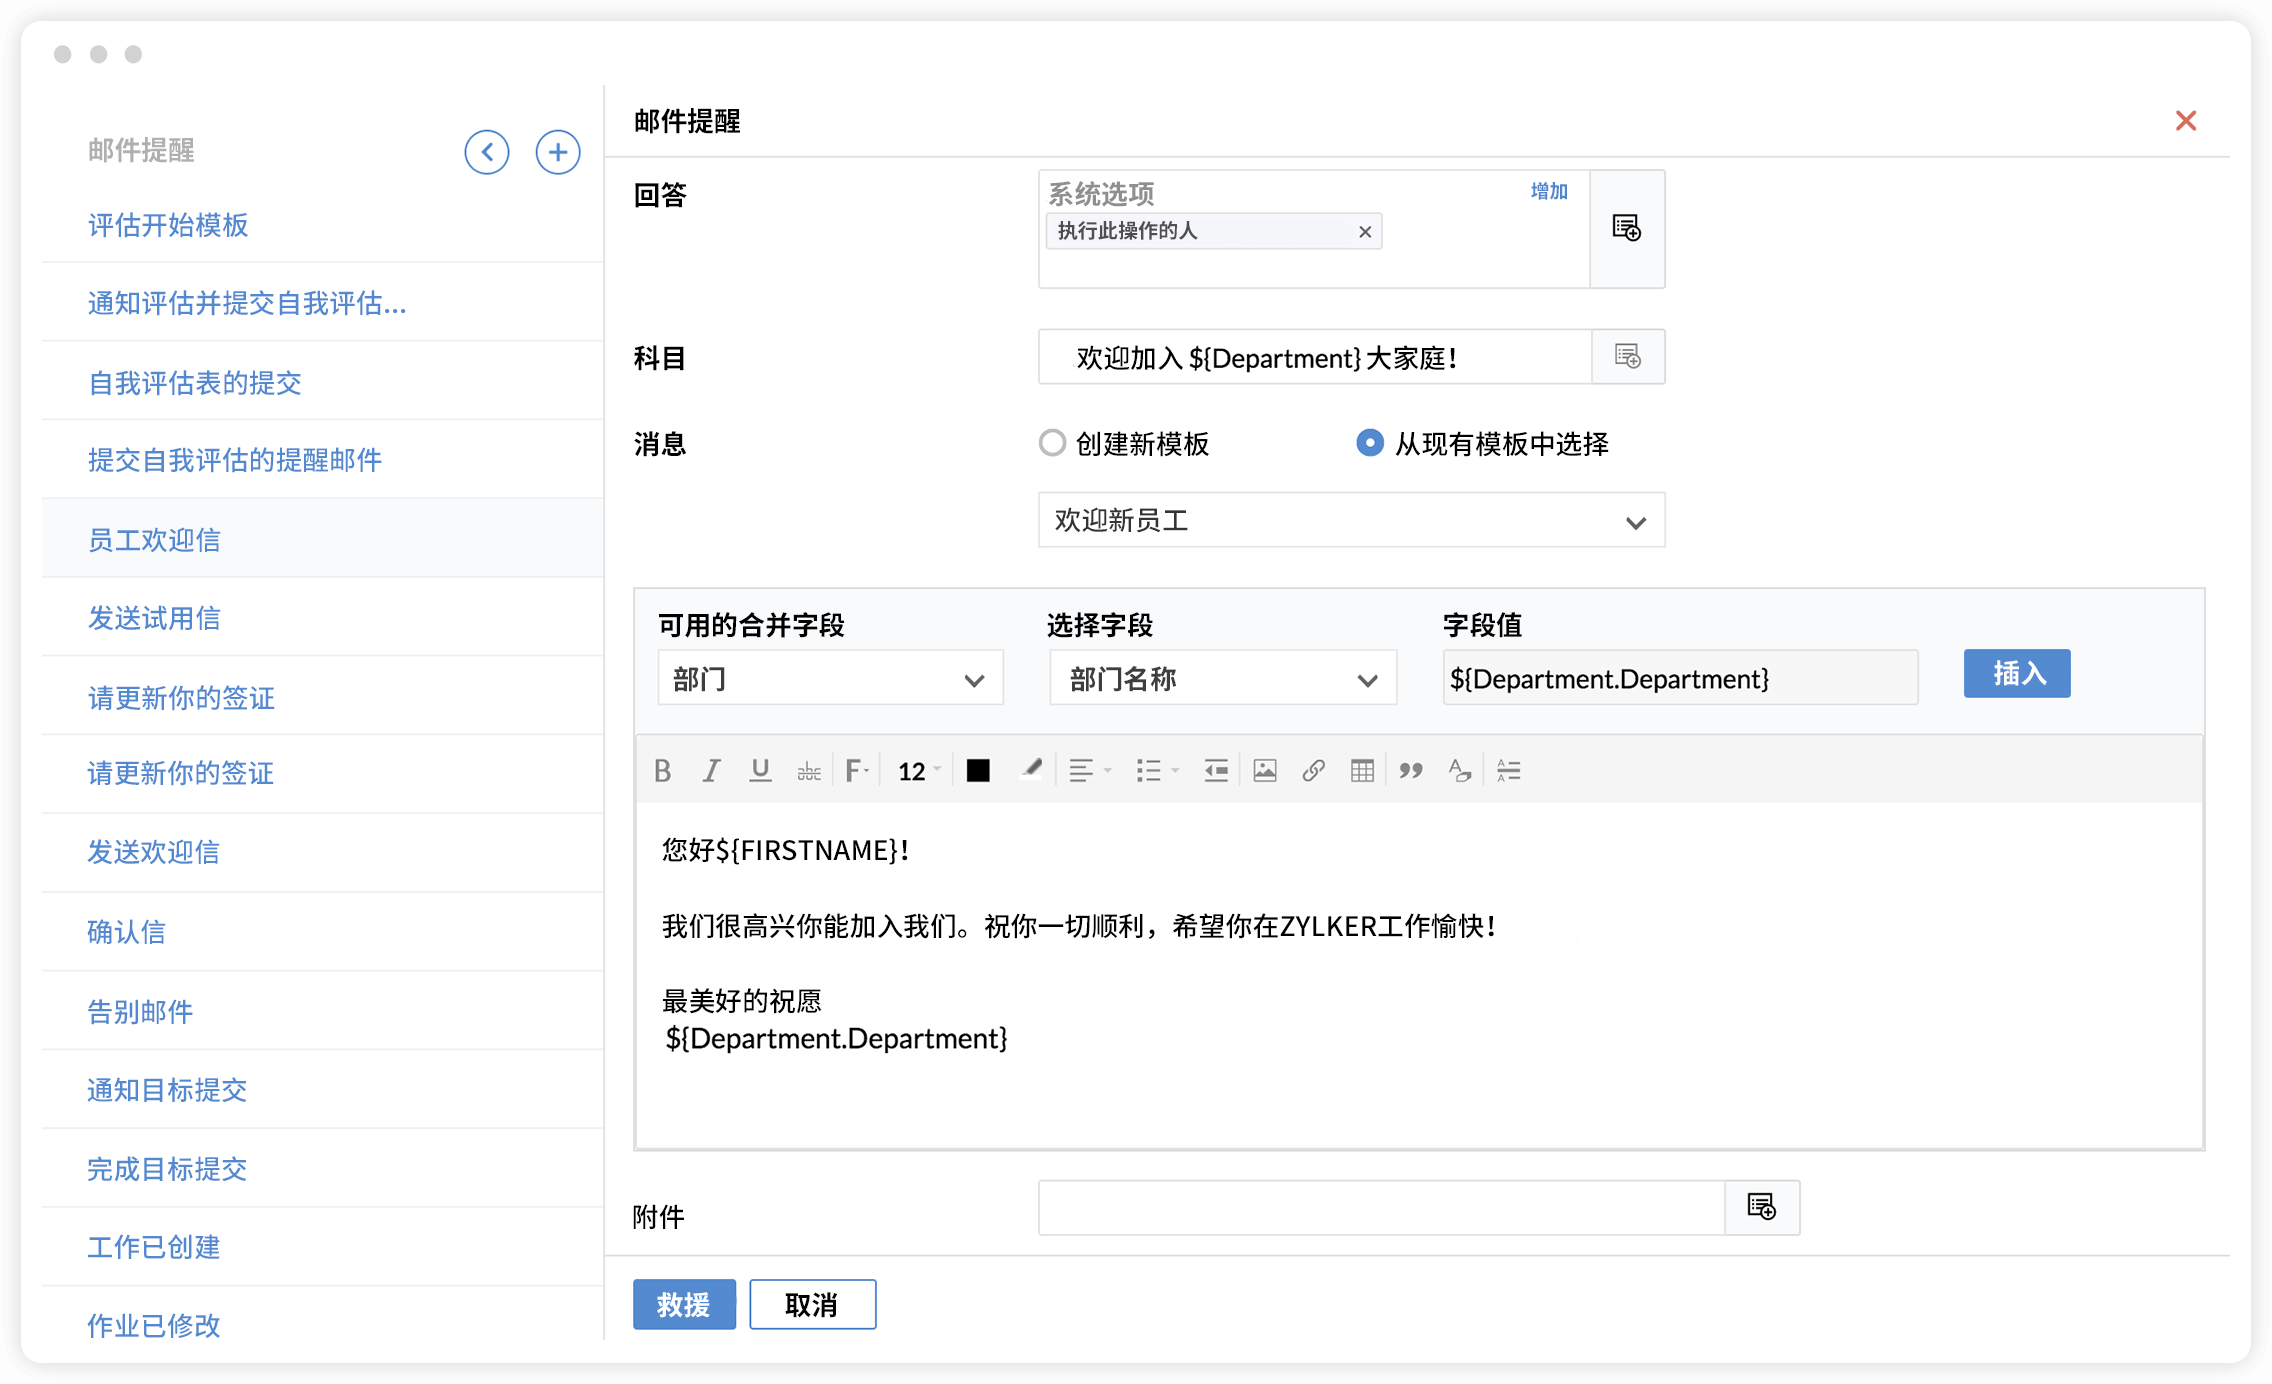Toggle bold formatting in editor toolbar
The width and height of the screenshot is (2272, 1384).
pos(662,770)
